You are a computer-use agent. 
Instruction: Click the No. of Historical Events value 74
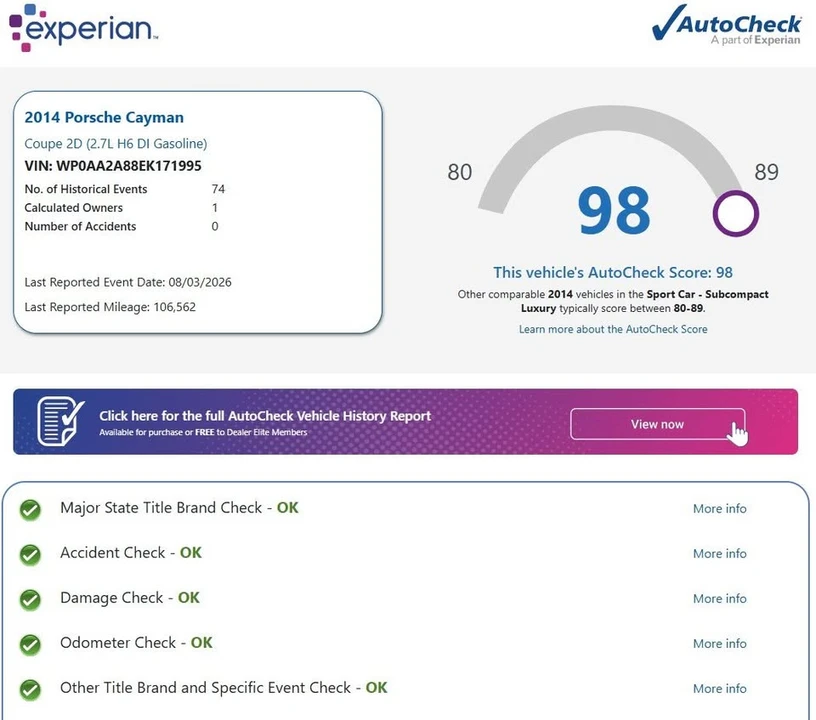pos(218,189)
